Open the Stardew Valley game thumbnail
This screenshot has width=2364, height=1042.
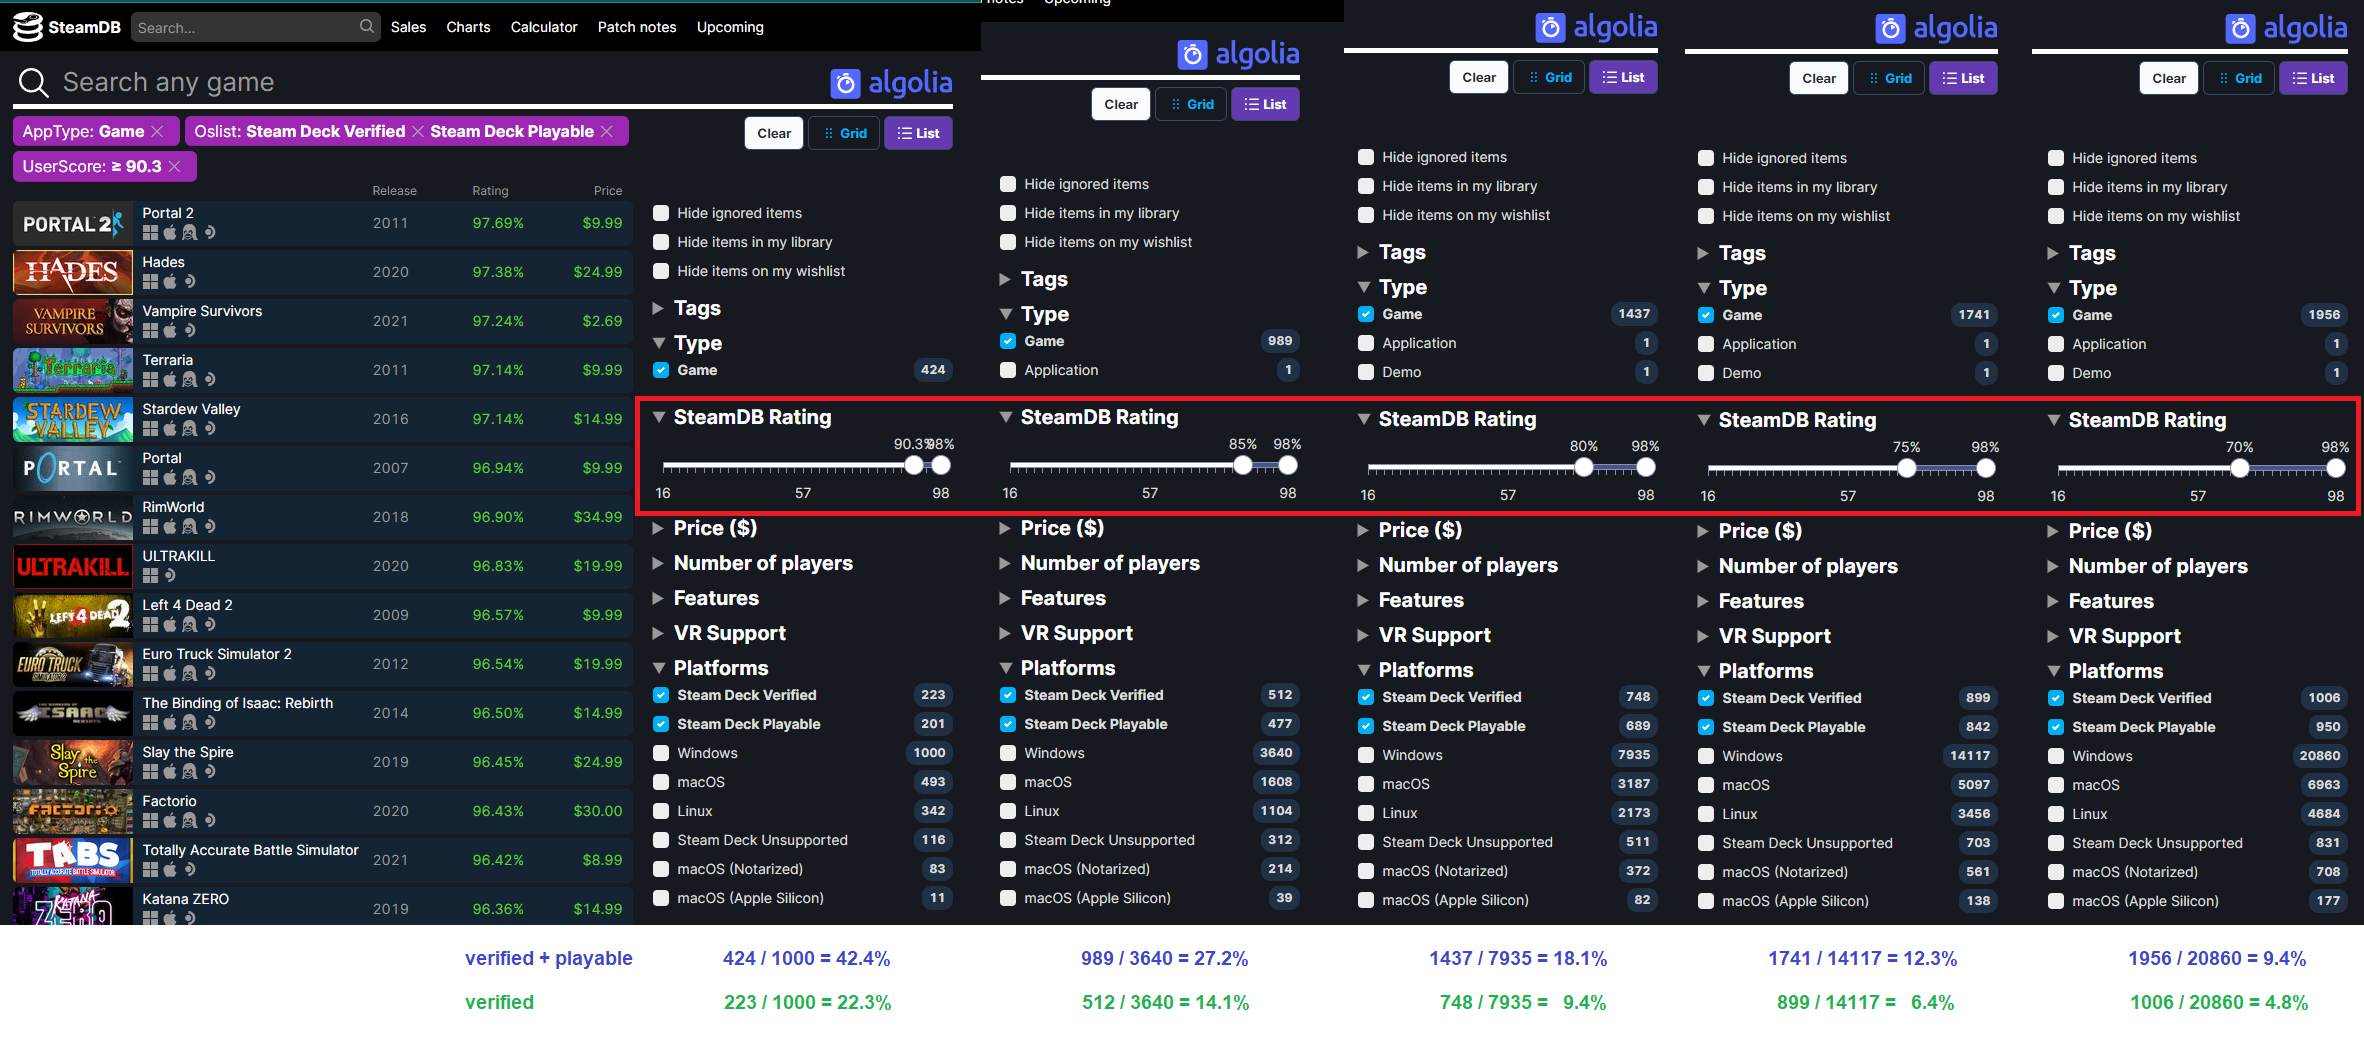pos(73,419)
